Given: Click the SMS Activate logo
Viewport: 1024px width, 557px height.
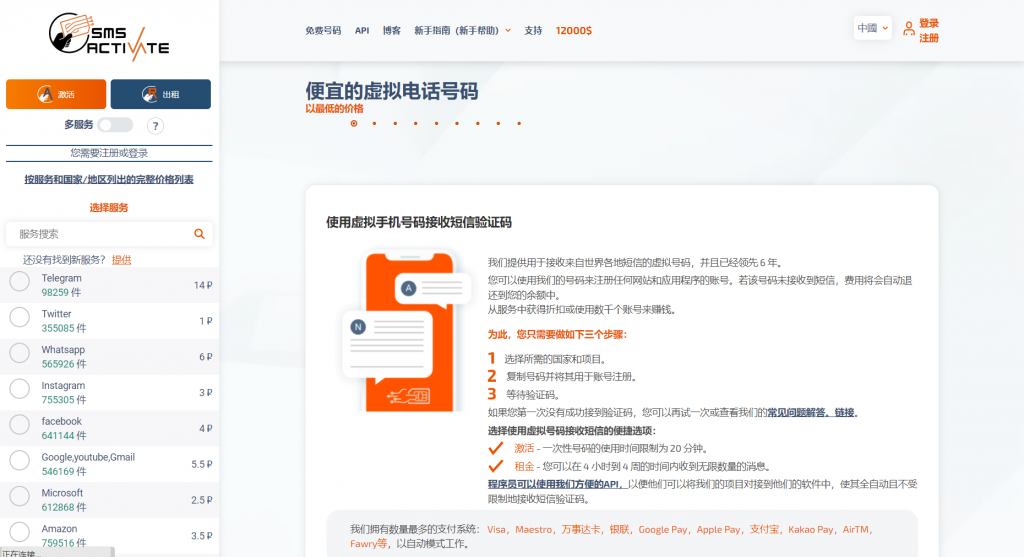Looking at the screenshot, I should point(109,37).
